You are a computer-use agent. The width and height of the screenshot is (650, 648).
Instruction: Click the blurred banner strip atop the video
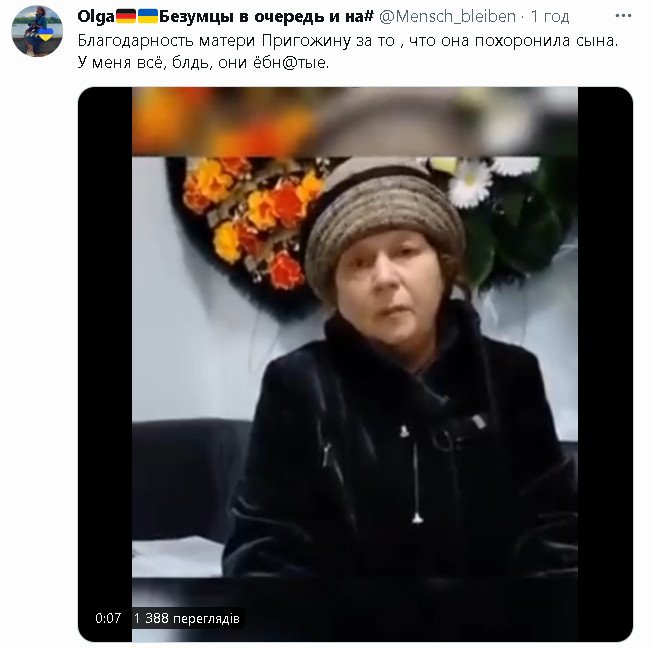355,122
